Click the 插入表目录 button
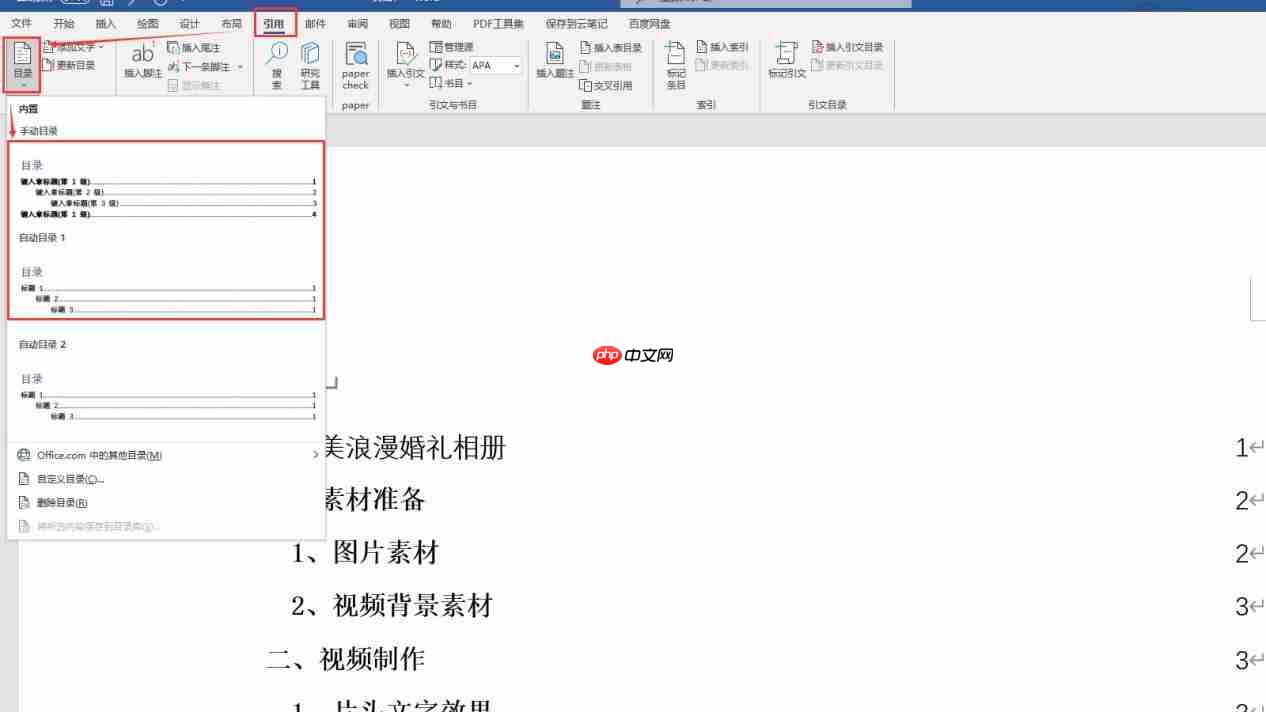The image size is (1266, 712). 611,47
